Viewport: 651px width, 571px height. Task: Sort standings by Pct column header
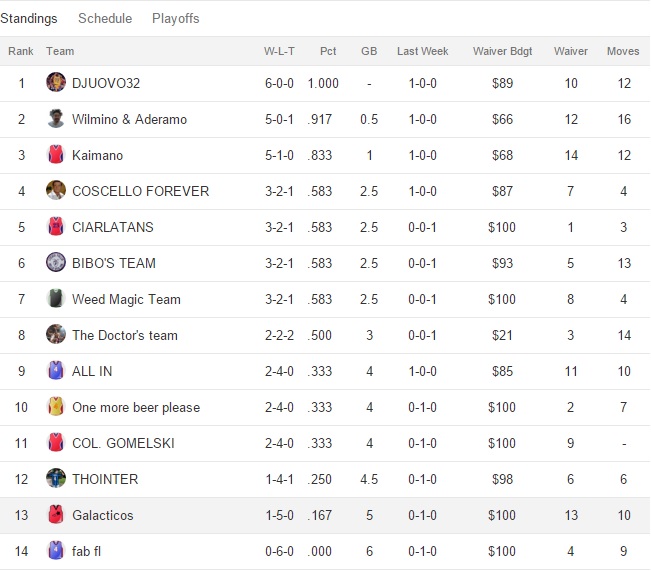(328, 51)
